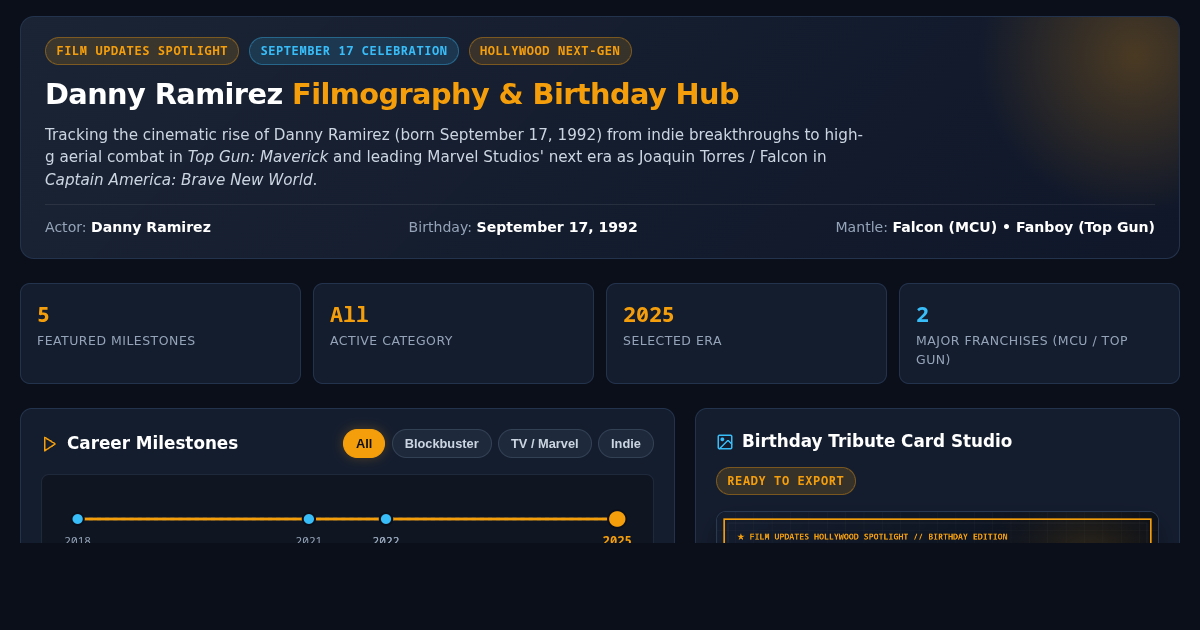The image size is (1200, 630).
Task: Open the Major Franchises stat card
Action: click(x=1039, y=333)
